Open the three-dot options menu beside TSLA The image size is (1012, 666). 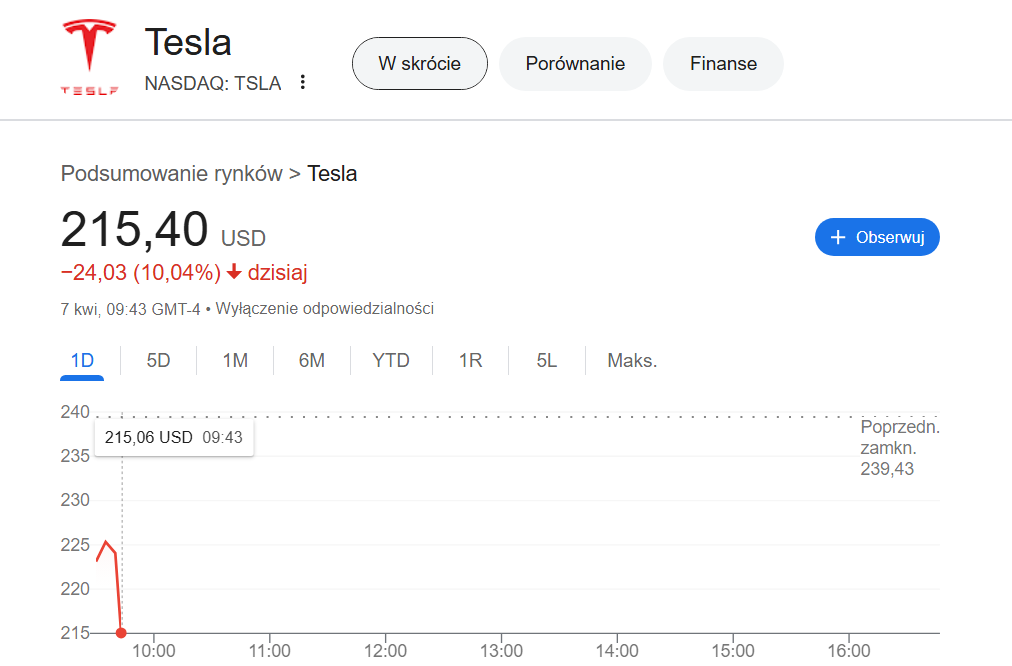(303, 83)
